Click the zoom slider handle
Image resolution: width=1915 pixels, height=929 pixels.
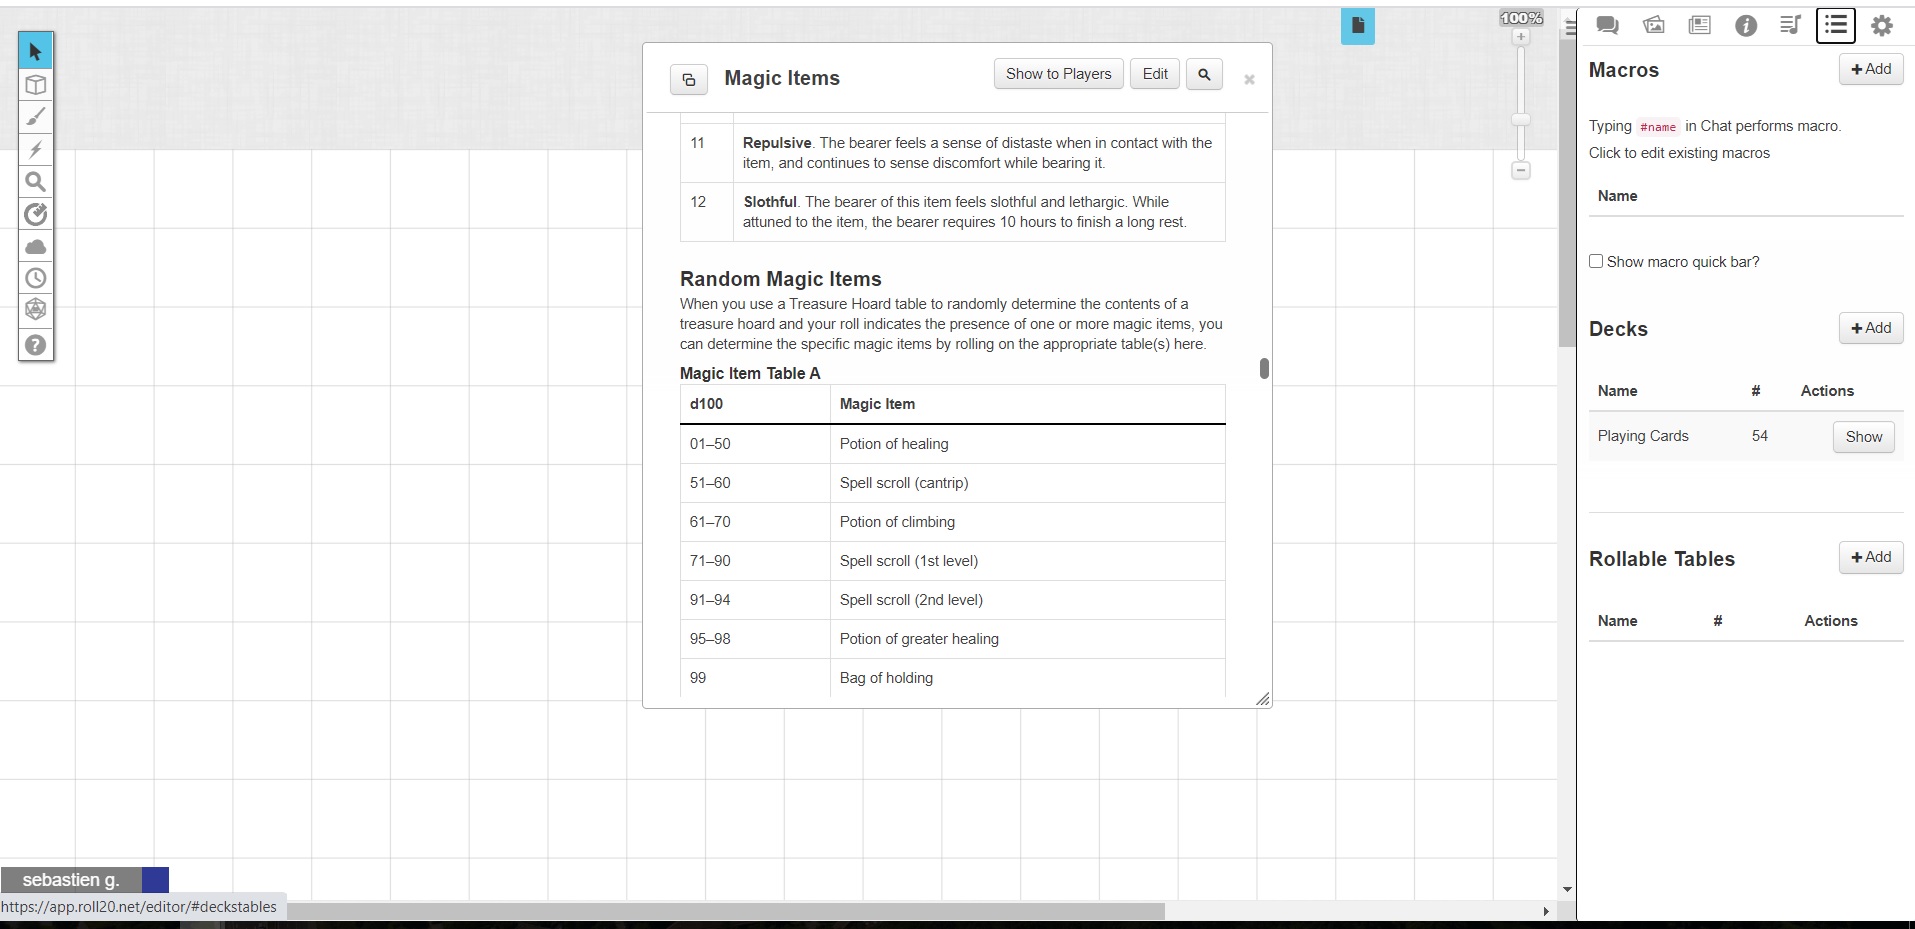pos(1521,119)
